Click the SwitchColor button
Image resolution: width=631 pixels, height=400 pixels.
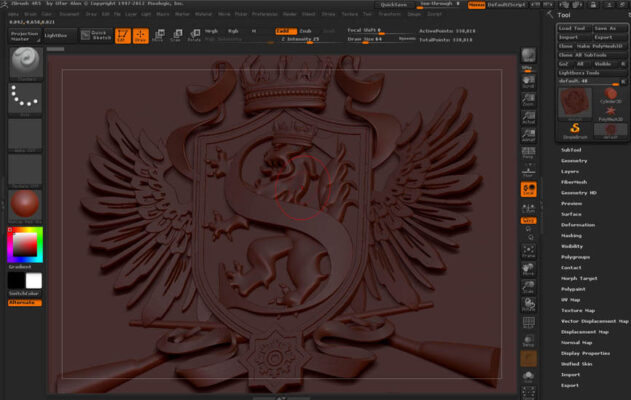coord(25,293)
